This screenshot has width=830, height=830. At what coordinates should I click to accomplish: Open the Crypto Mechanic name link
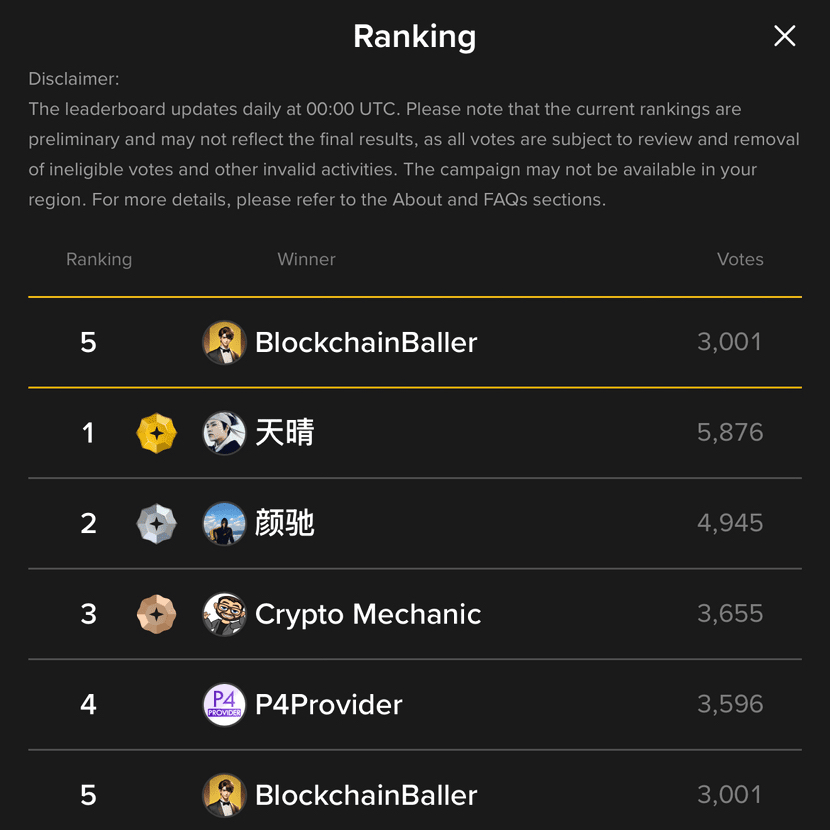tap(368, 614)
